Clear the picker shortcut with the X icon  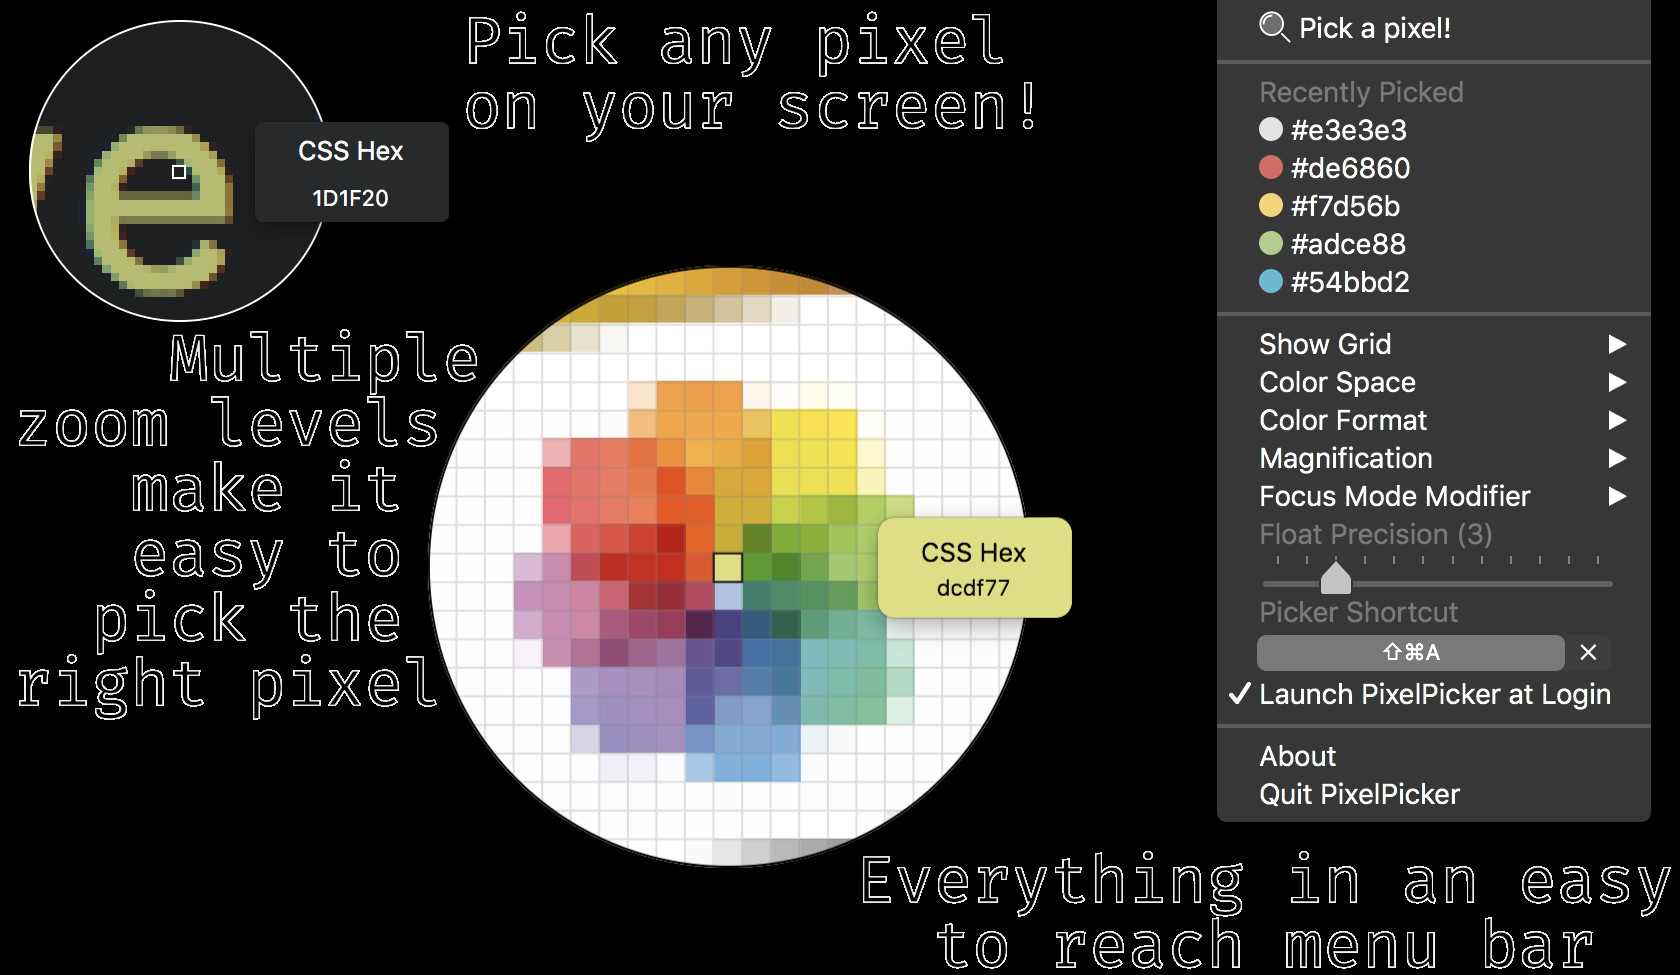[1588, 653]
